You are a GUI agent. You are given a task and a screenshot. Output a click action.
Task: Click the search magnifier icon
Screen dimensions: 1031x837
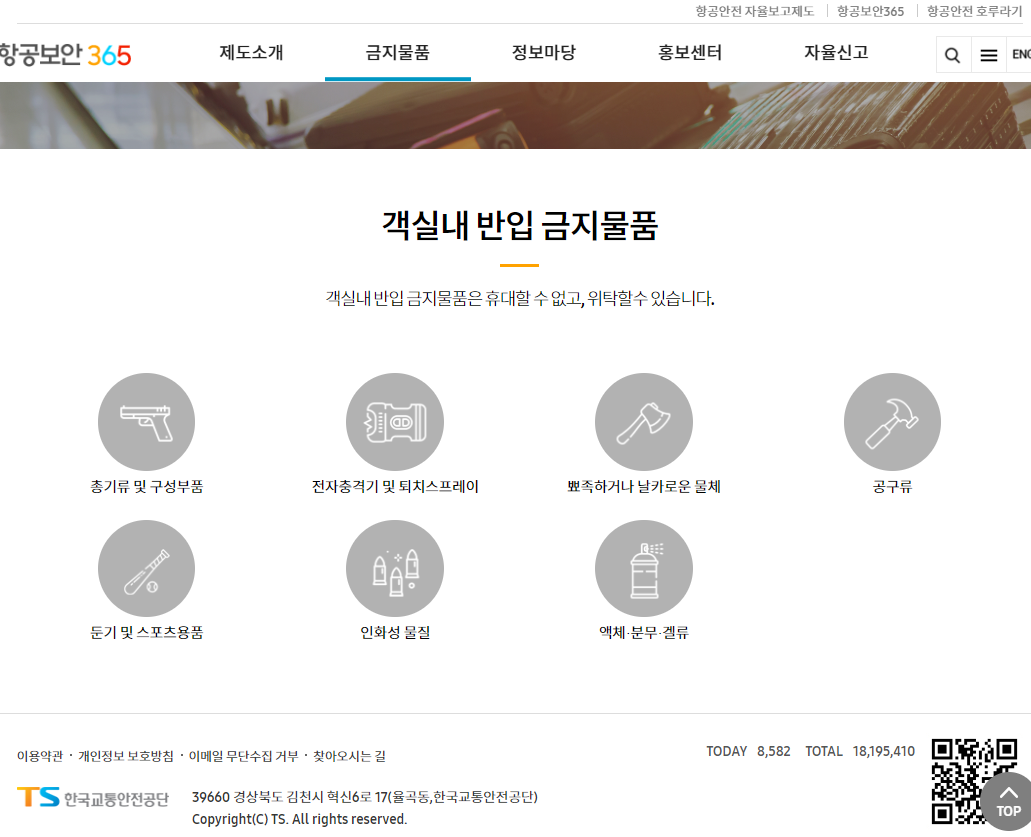tap(952, 55)
